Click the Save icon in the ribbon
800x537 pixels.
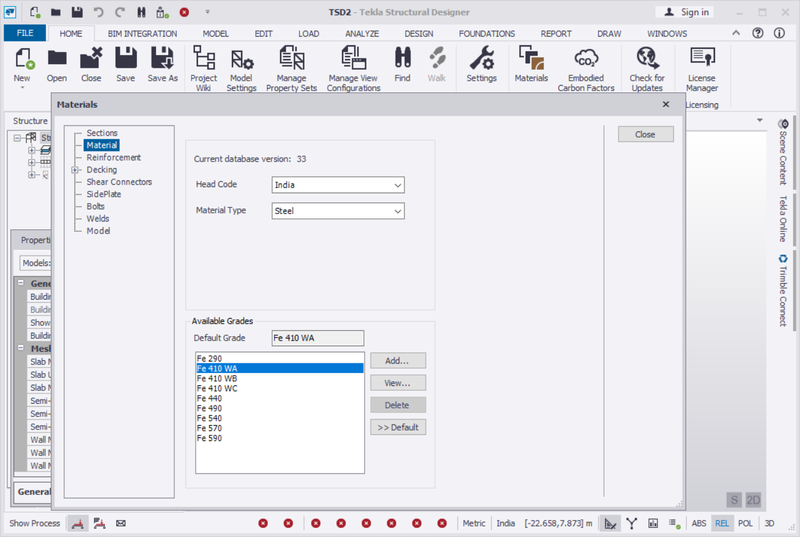(126, 58)
